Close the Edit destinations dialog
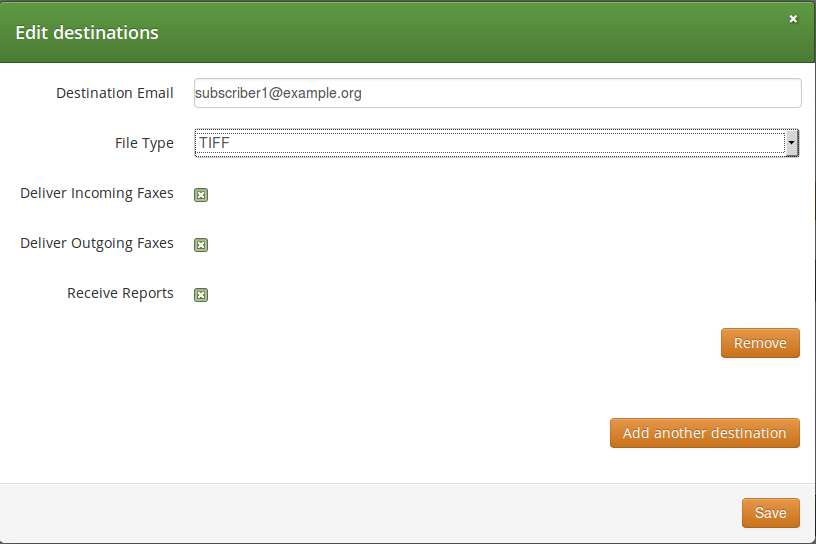The image size is (816, 544). [793, 19]
